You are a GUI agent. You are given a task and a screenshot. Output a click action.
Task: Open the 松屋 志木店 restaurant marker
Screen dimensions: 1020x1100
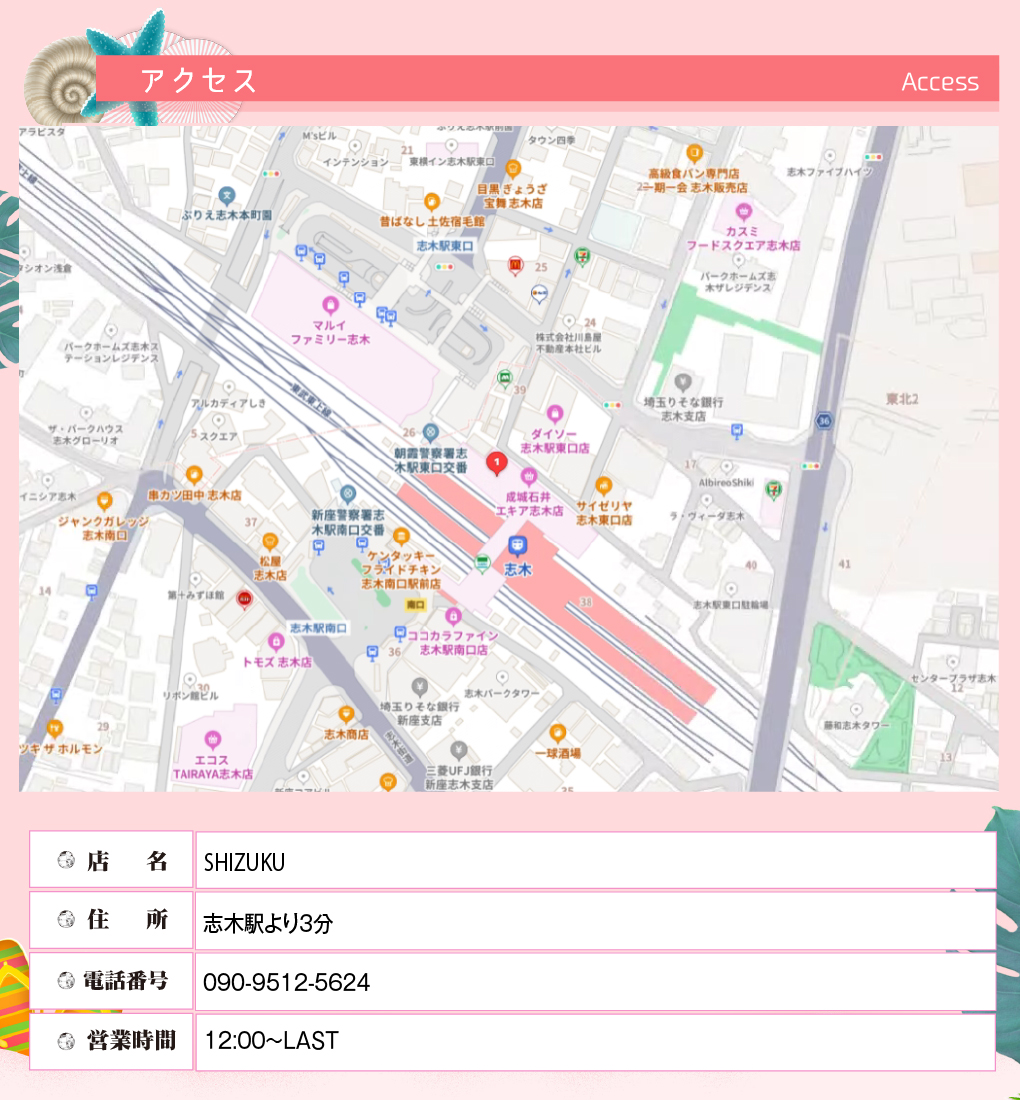(x=270, y=542)
